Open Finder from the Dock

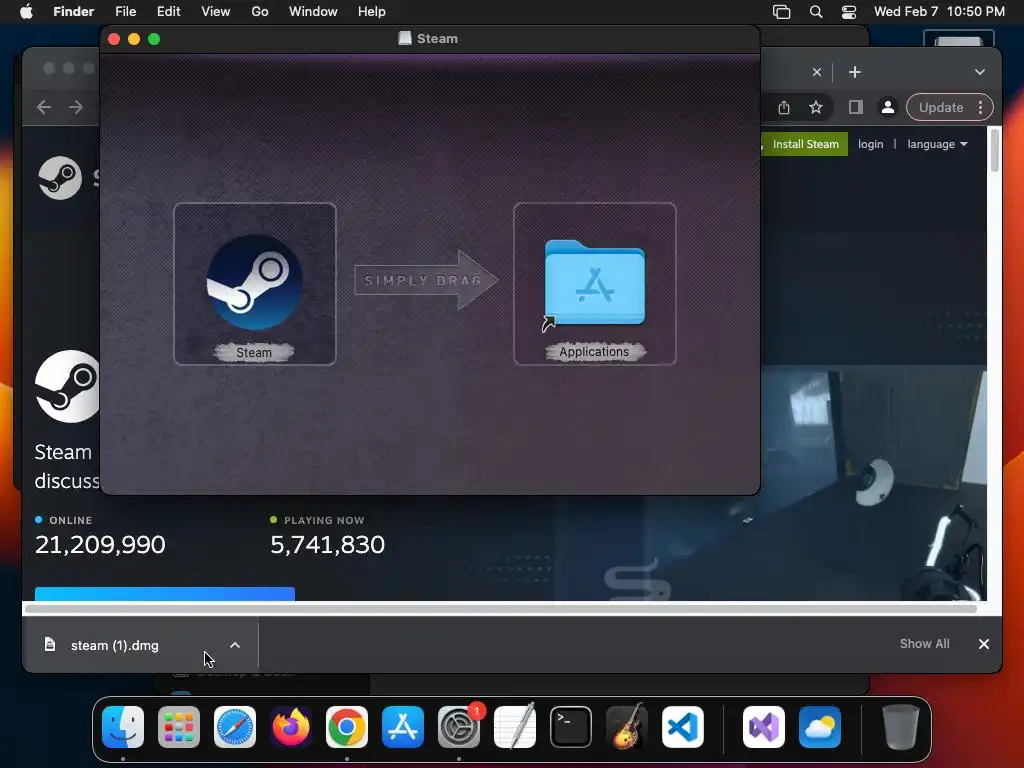(x=123, y=727)
